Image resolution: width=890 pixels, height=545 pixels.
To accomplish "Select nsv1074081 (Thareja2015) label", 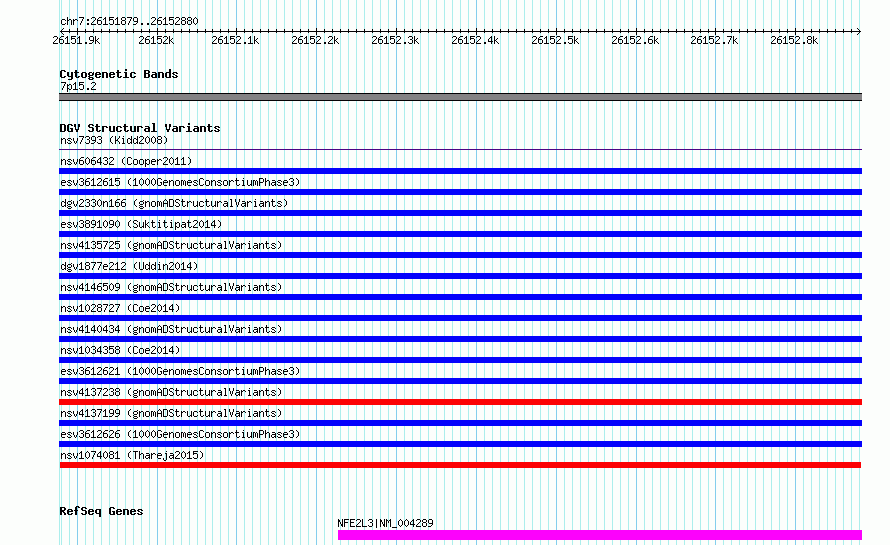I will point(132,455).
